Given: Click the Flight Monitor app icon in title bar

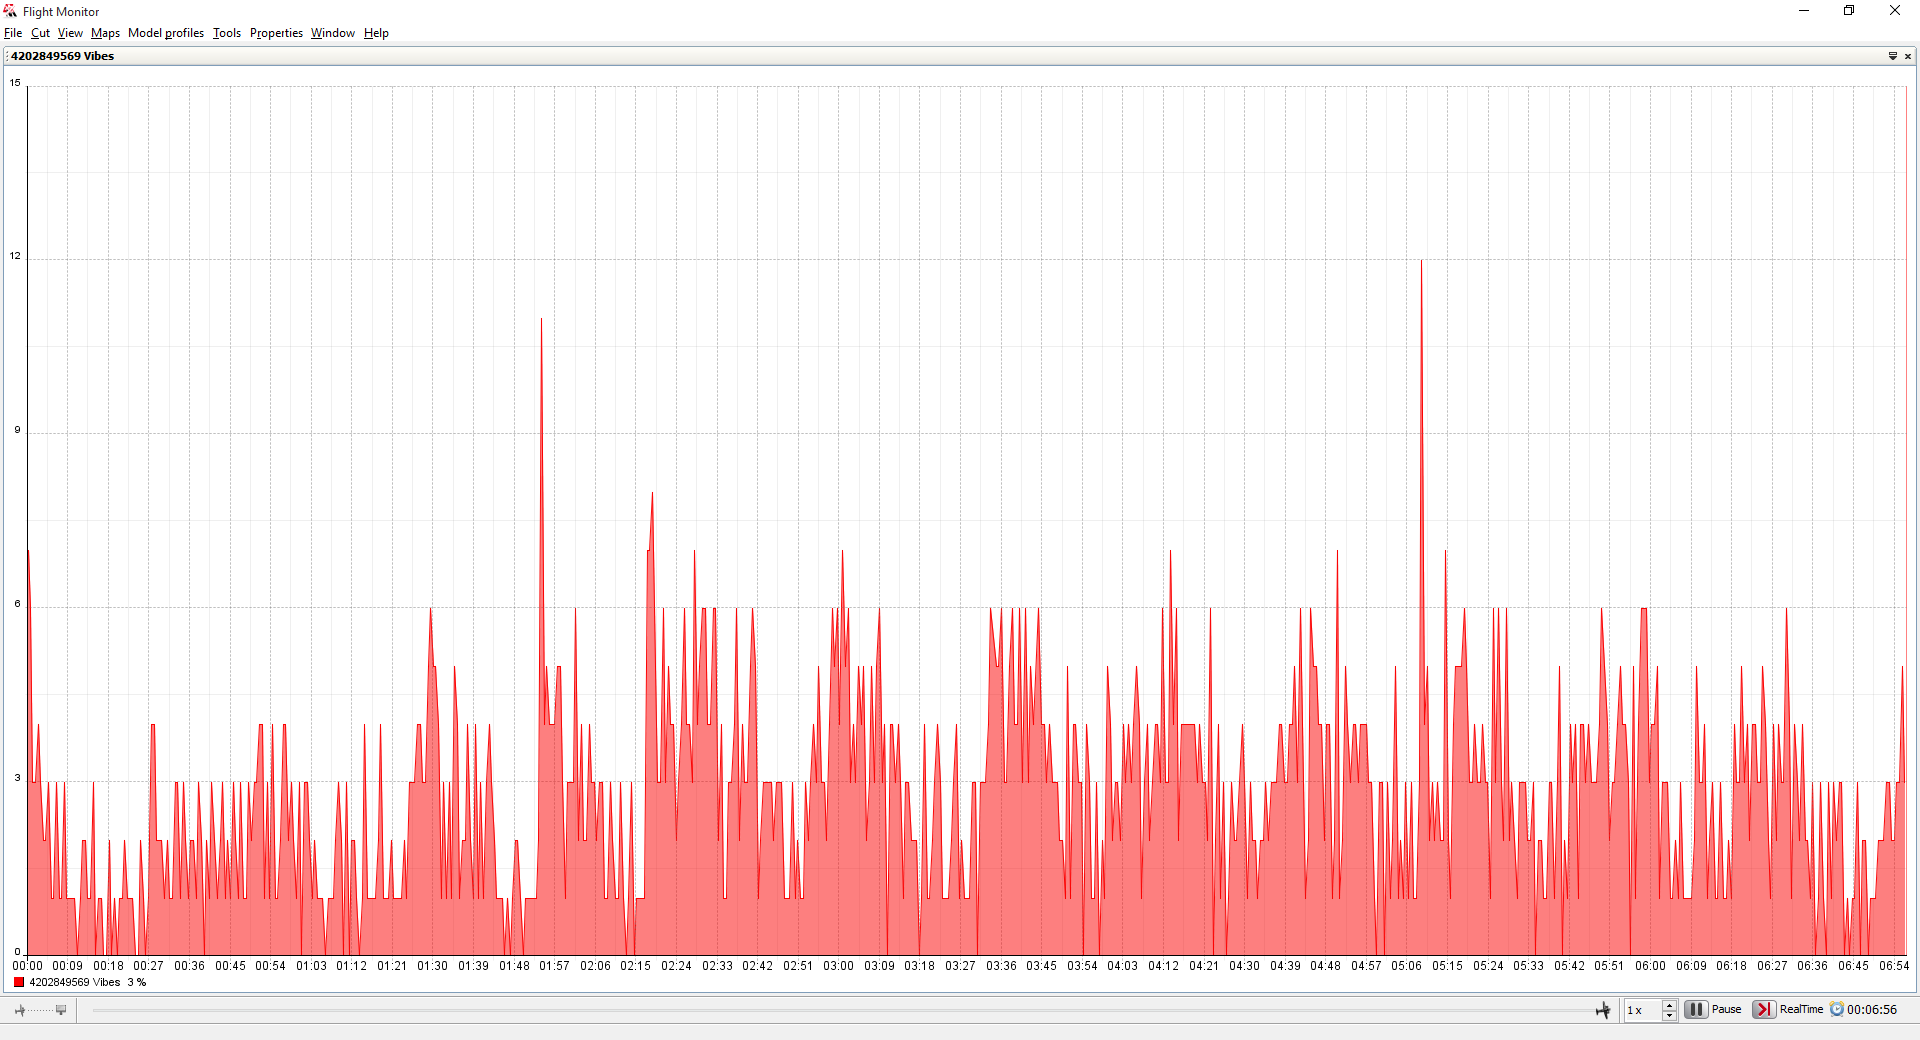Looking at the screenshot, I should coord(11,11).
